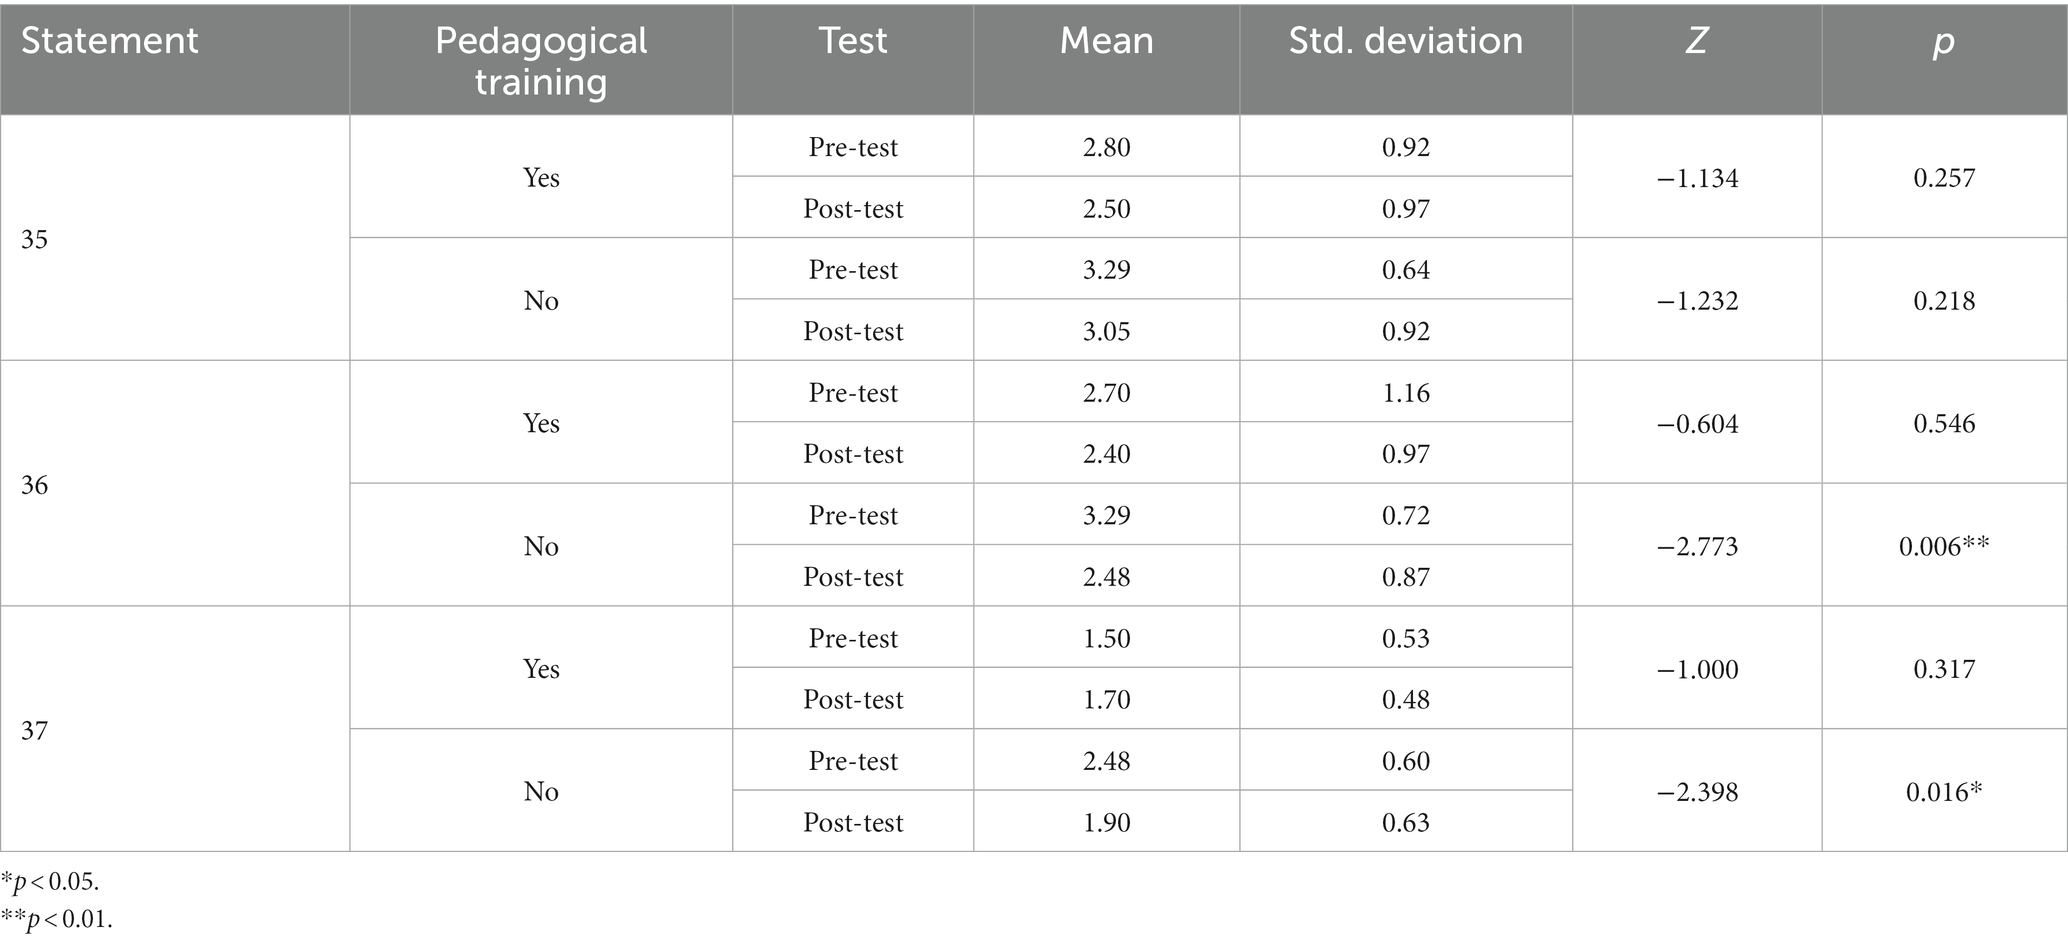Click the Test column header
The width and height of the screenshot is (2068, 943).
(853, 41)
